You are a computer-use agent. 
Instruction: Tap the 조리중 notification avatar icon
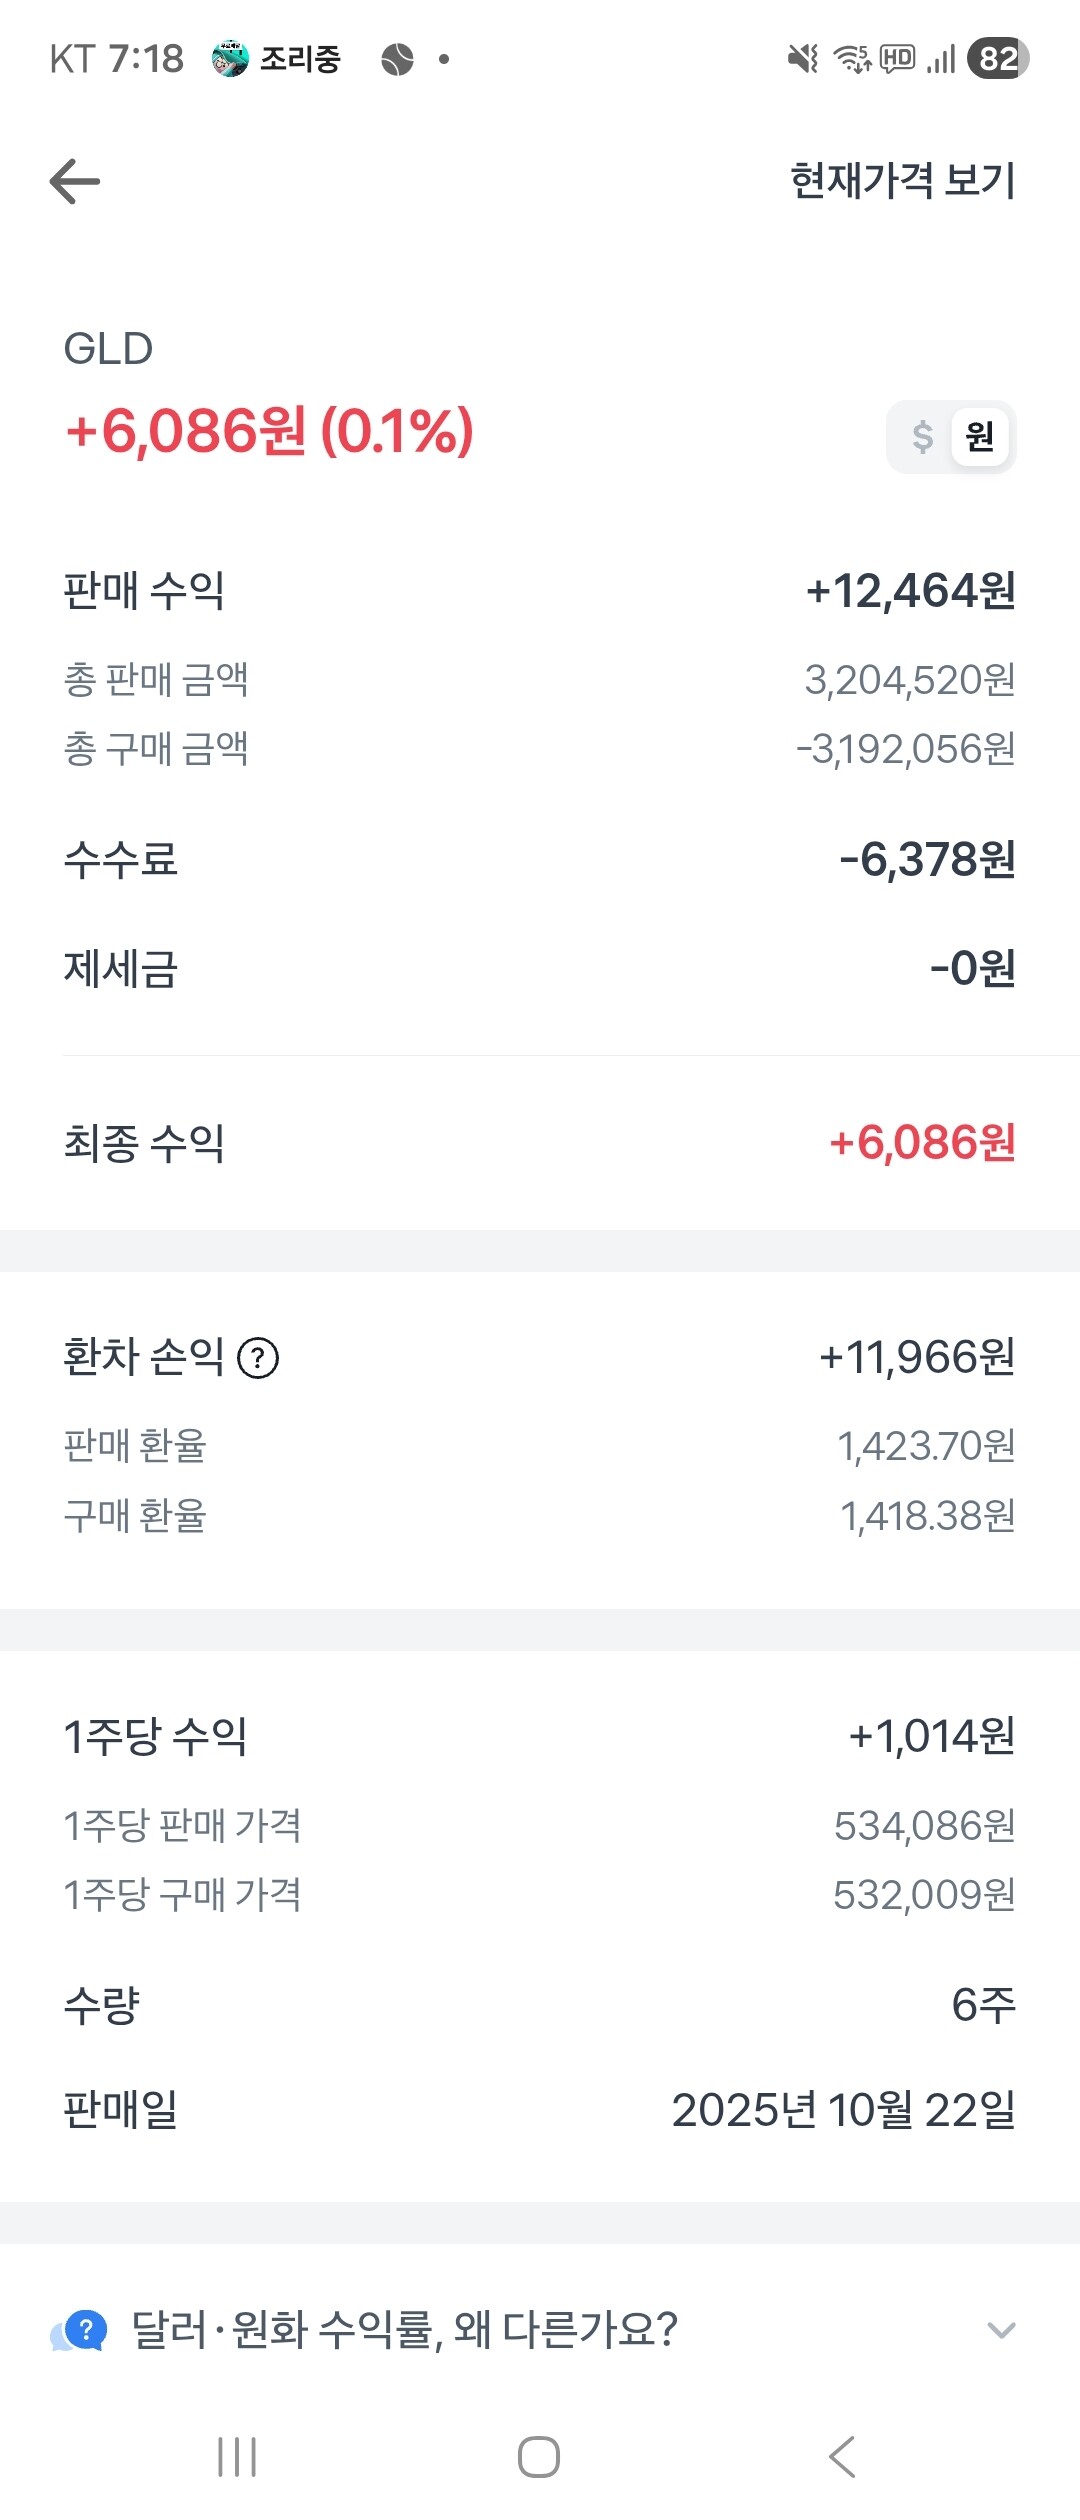point(230,59)
